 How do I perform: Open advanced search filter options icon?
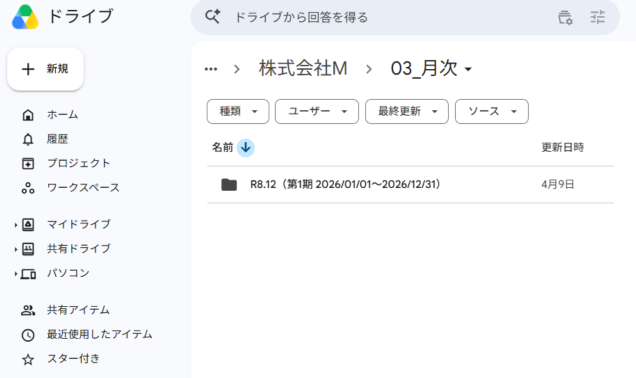pyautogui.click(x=597, y=17)
